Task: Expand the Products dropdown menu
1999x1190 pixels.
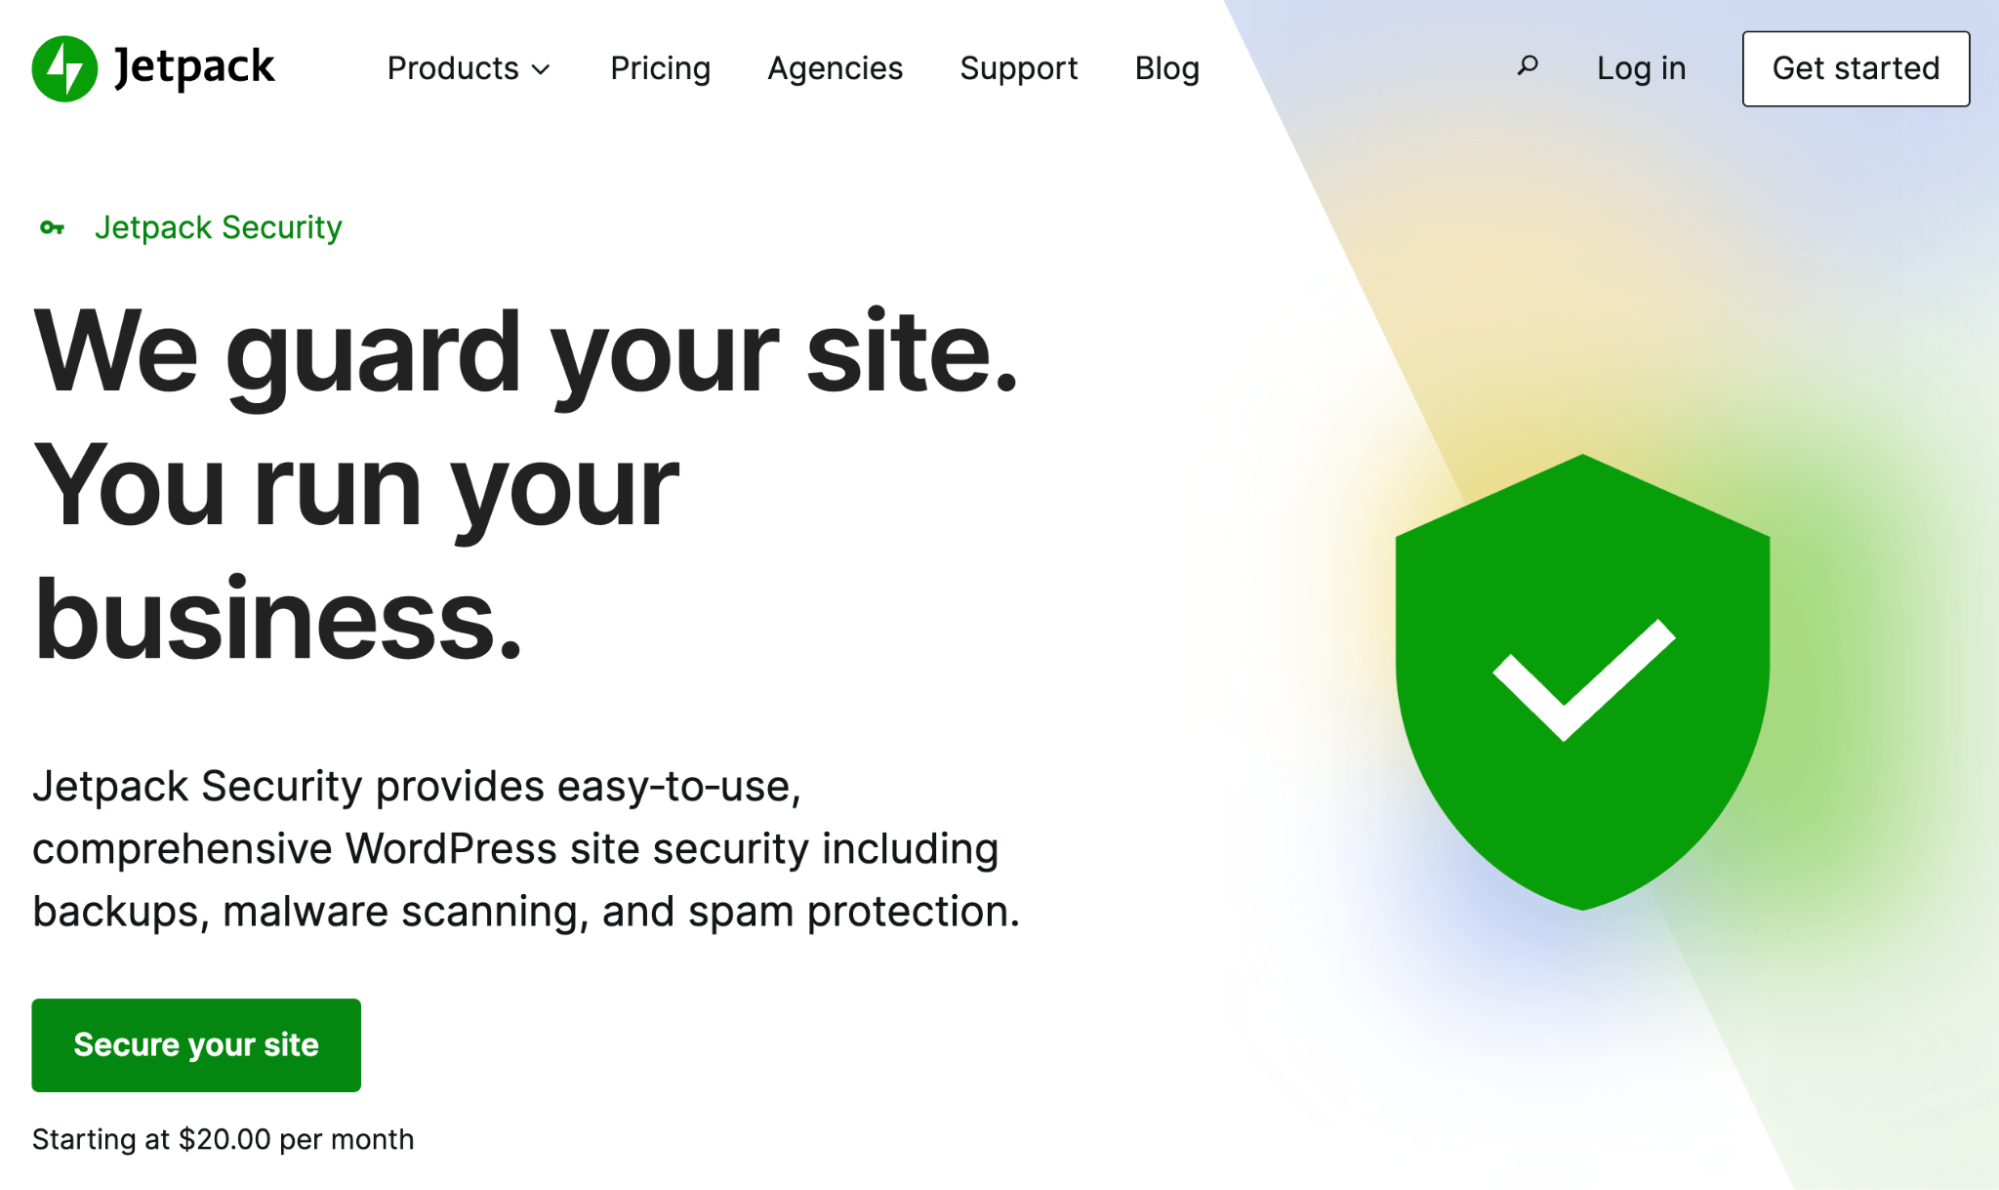Action: 470,68
